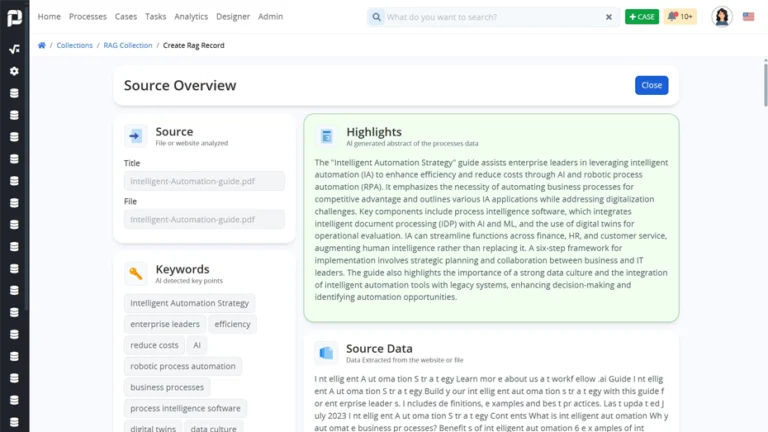The image size is (768, 432).
Task: Click the US flag language selector
Action: click(748, 17)
